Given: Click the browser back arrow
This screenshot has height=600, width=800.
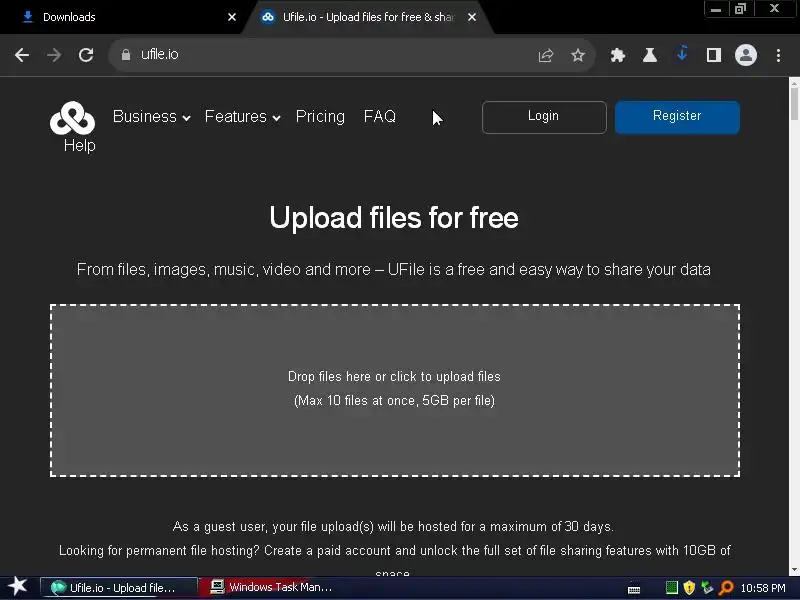Looking at the screenshot, I should point(22,55).
